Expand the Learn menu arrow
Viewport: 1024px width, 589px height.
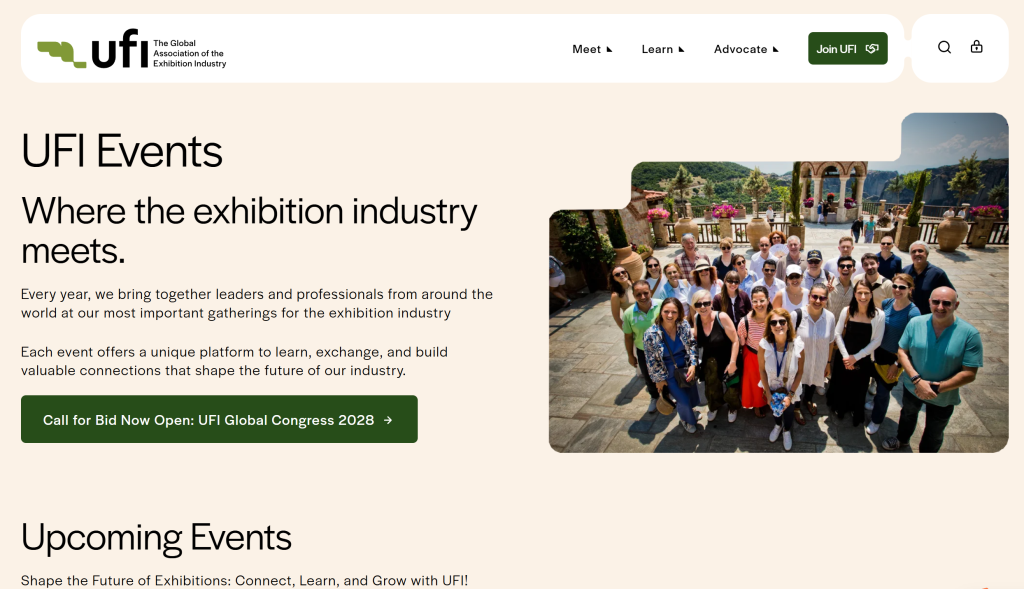pyautogui.click(x=681, y=49)
